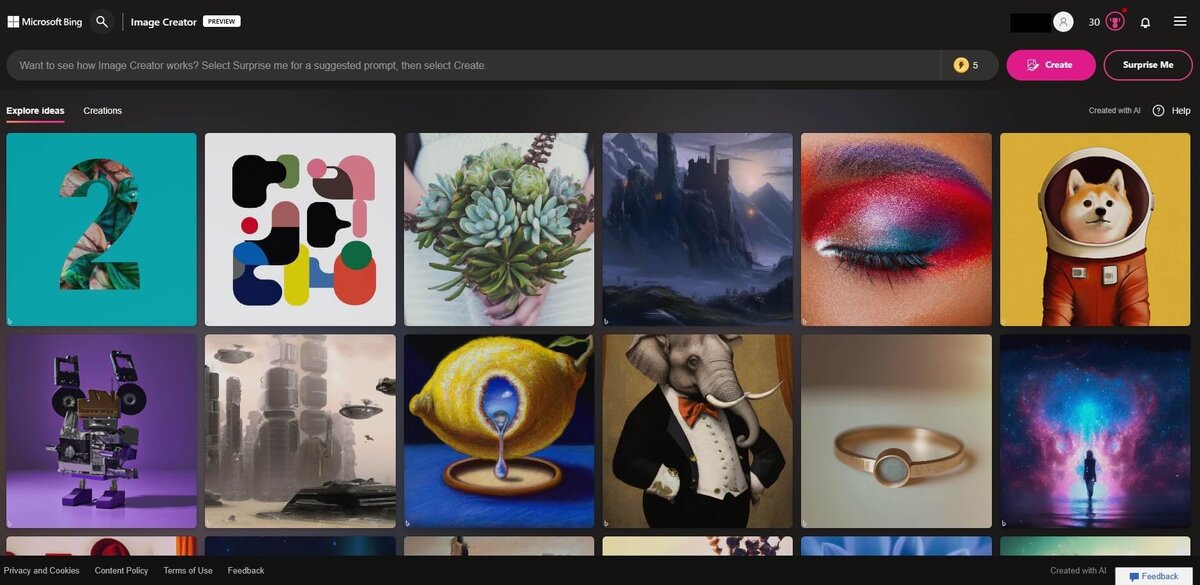Click the Microsoft Bing logo
Screen dimensions: 1200x585
click(45, 22)
